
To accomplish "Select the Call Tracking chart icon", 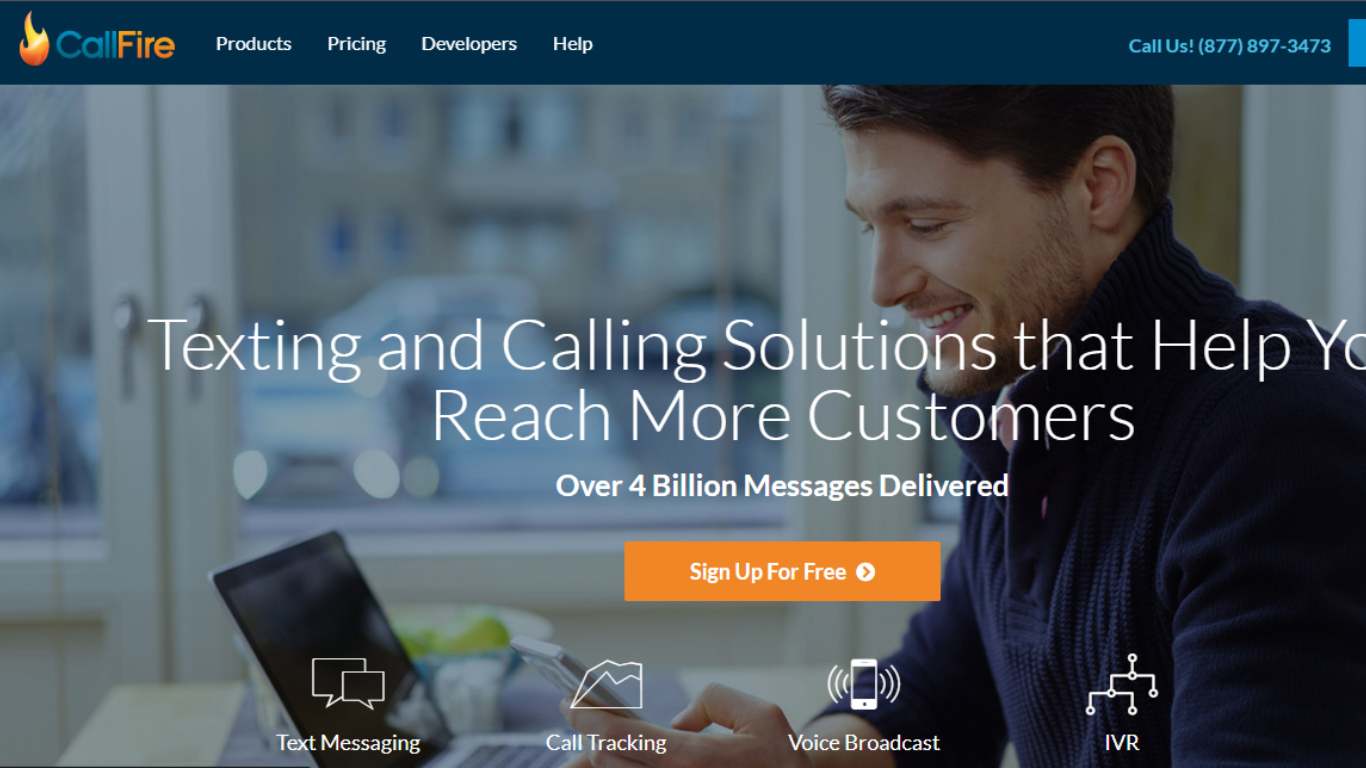I will (x=606, y=684).
